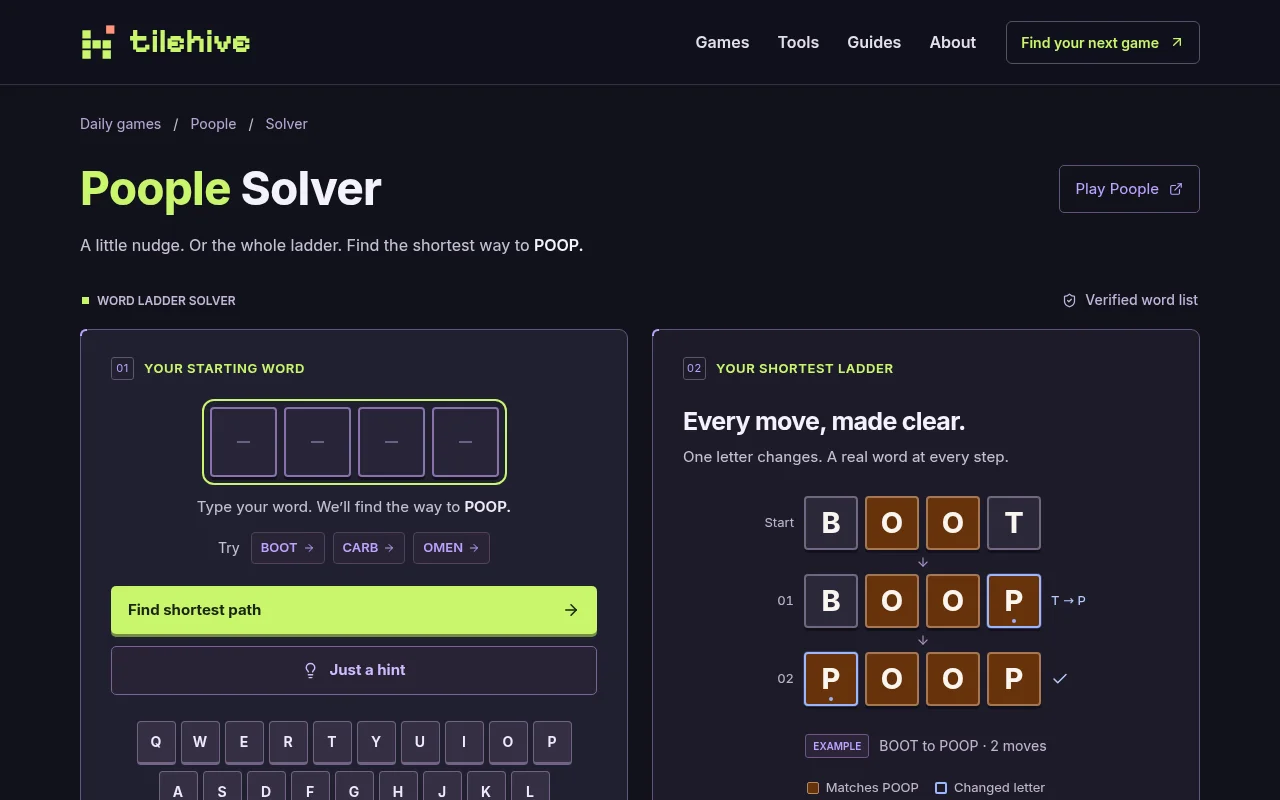Click the Matches POOP brown swatch
Viewport: 1280px width, 800px height.
[x=813, y=788]
